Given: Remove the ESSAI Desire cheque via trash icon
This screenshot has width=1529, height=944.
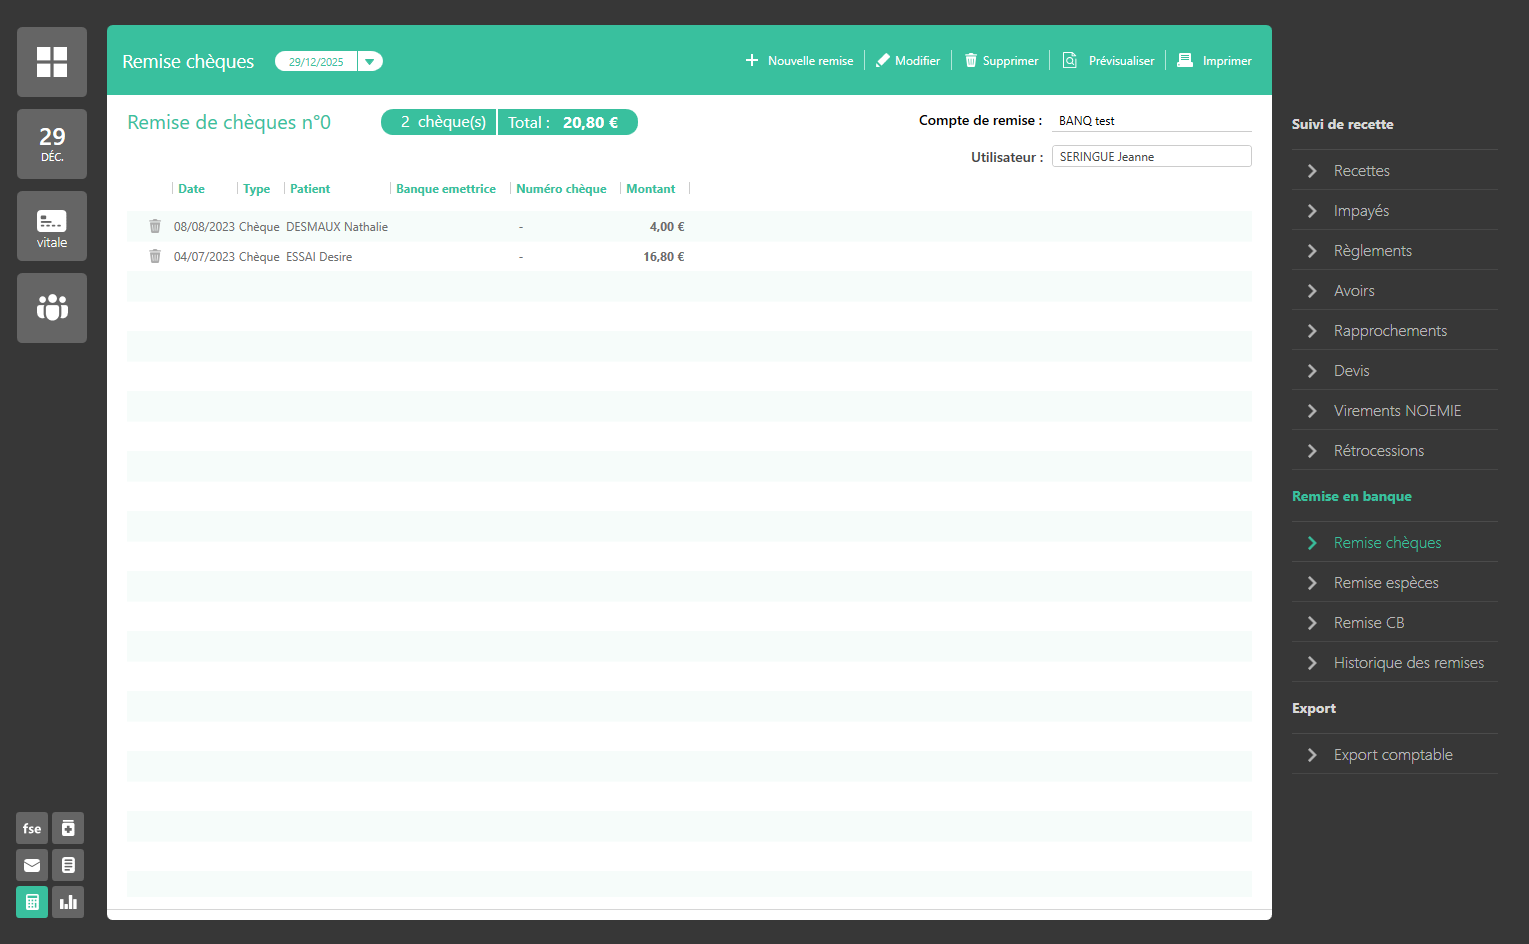Looking at the screenshot, I should coord(155,257).
